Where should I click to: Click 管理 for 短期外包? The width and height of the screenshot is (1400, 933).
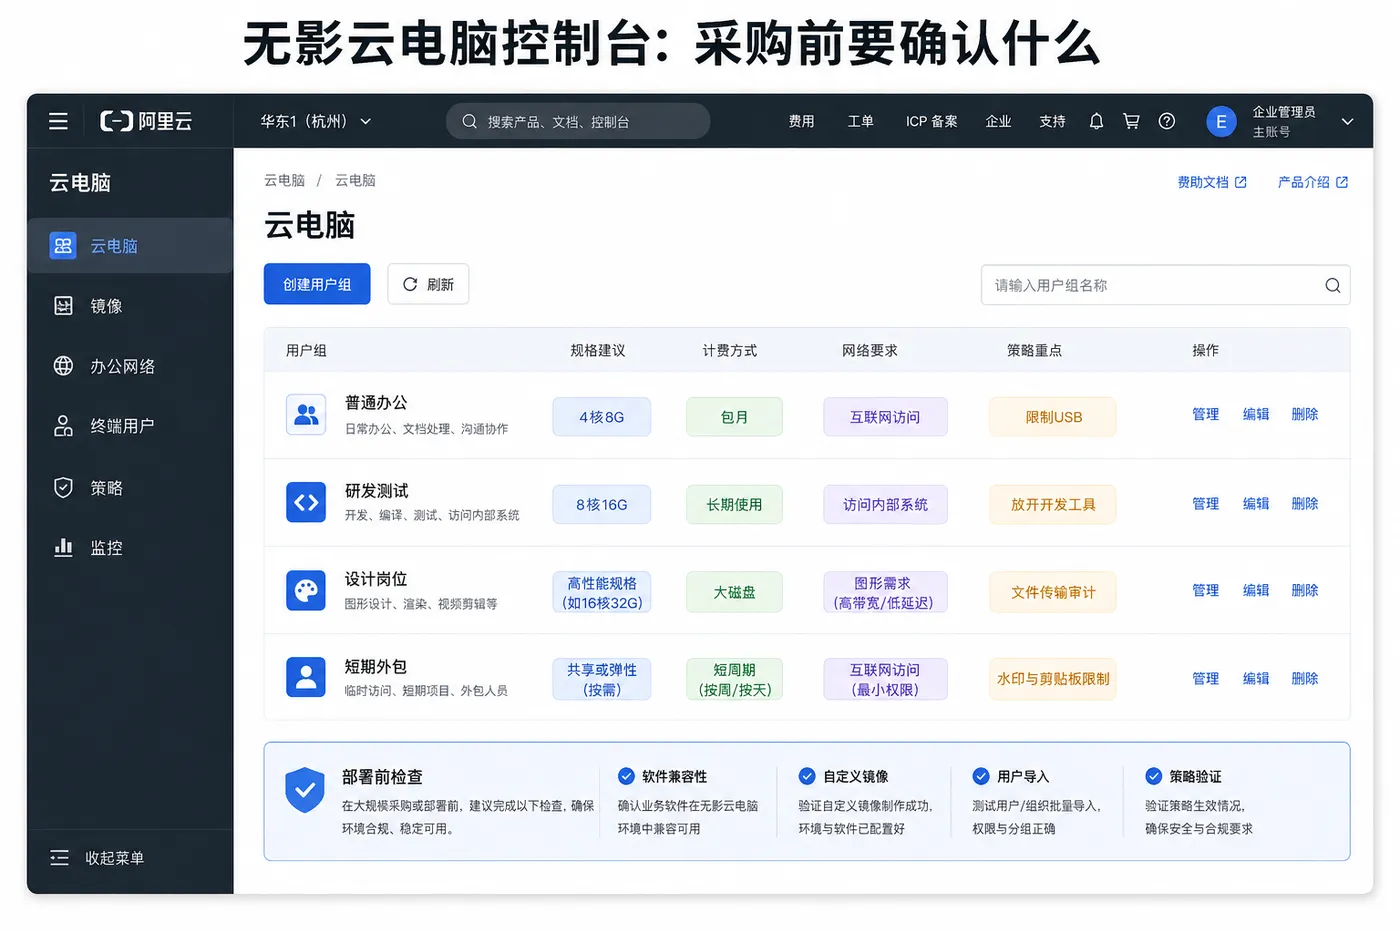point(1205,678)
